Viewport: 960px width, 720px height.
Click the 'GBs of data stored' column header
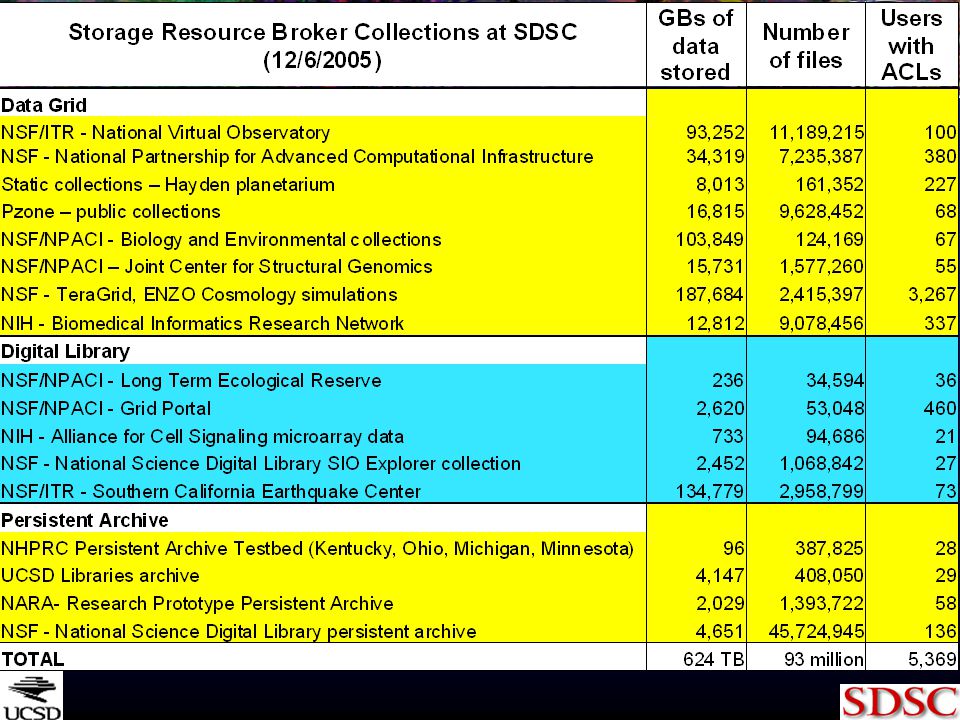pos(696,45)
